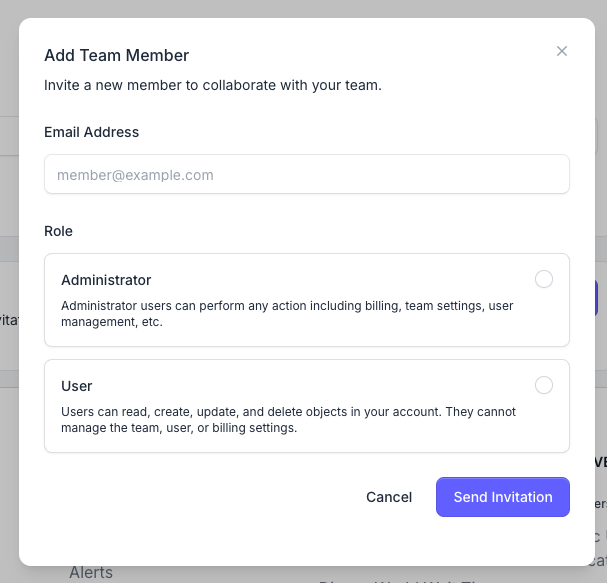
Task: Select the Administrator radio button
Action: 544,280
